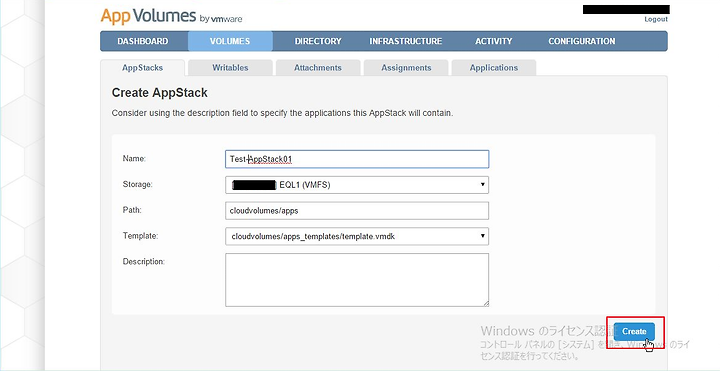Click the Path: label
This screenshot has width=720, height=371.
click(132, 210)
